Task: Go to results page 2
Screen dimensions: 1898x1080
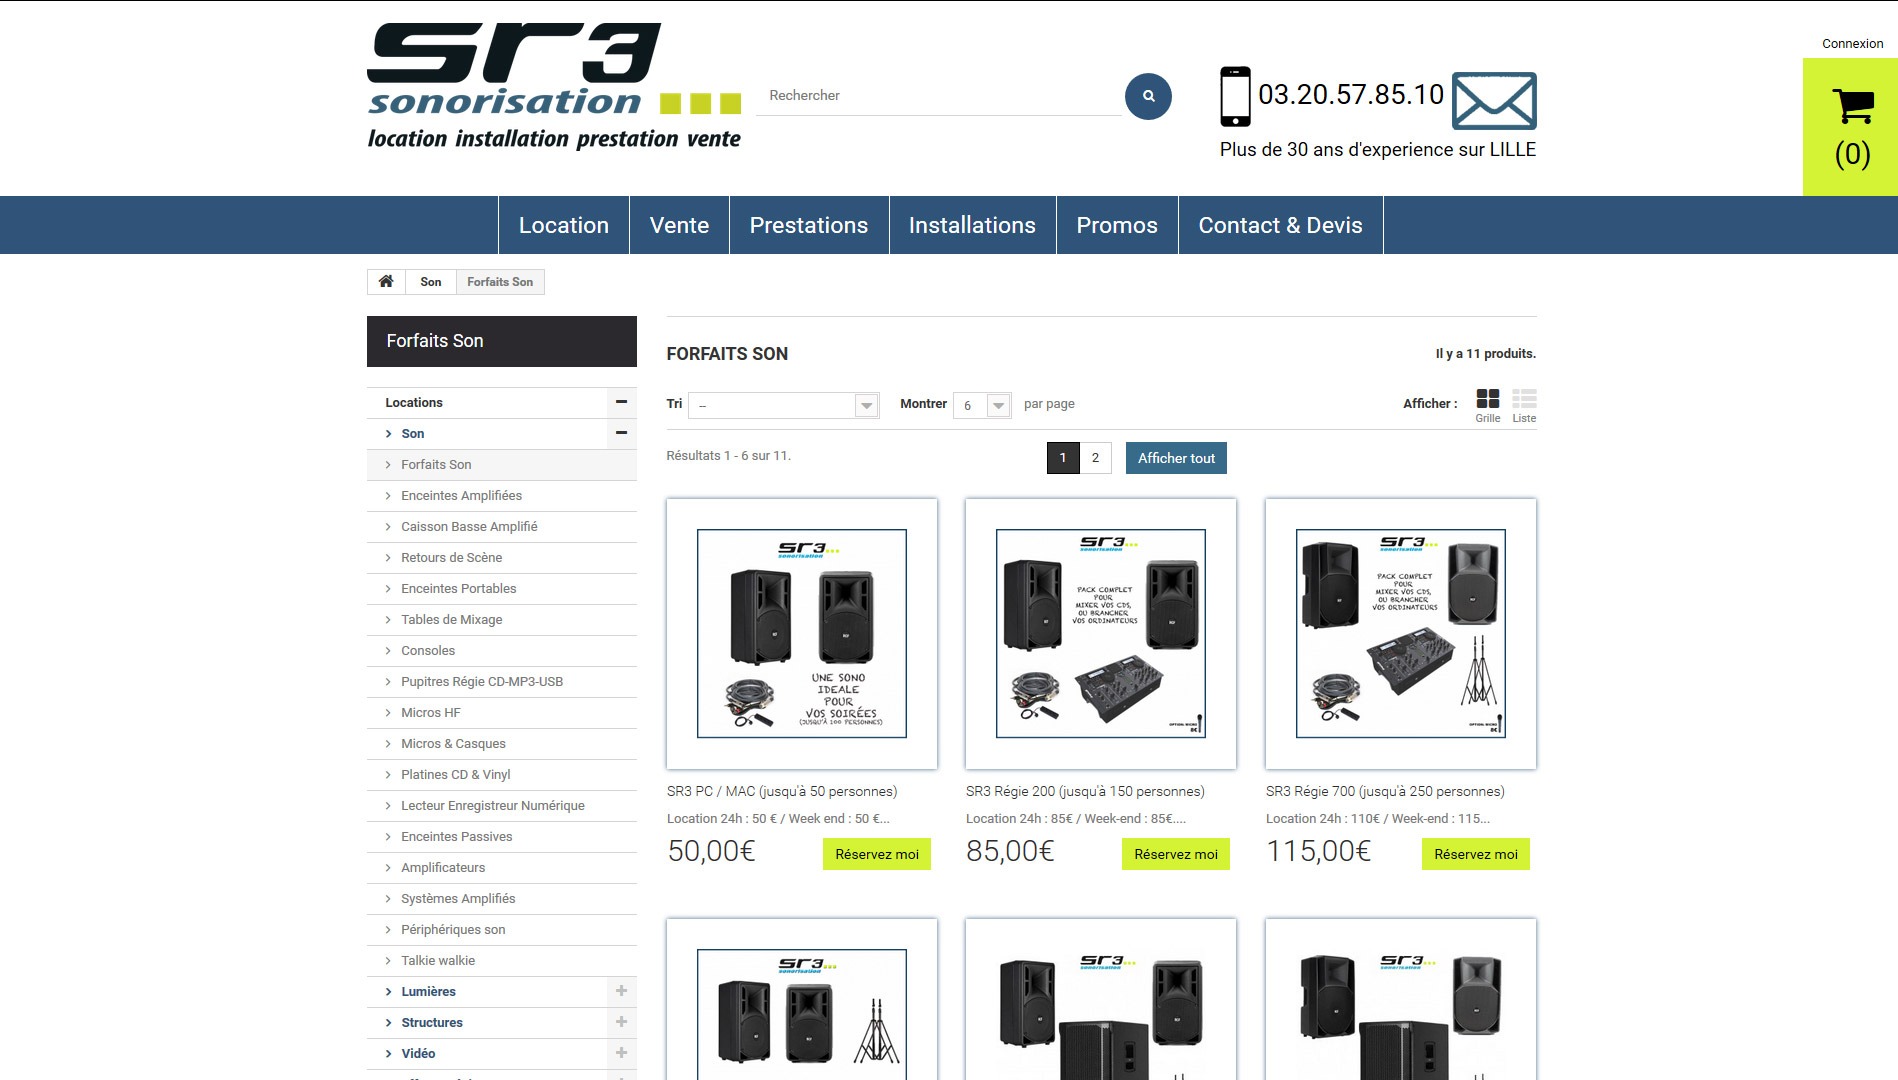Action: 1095,458
